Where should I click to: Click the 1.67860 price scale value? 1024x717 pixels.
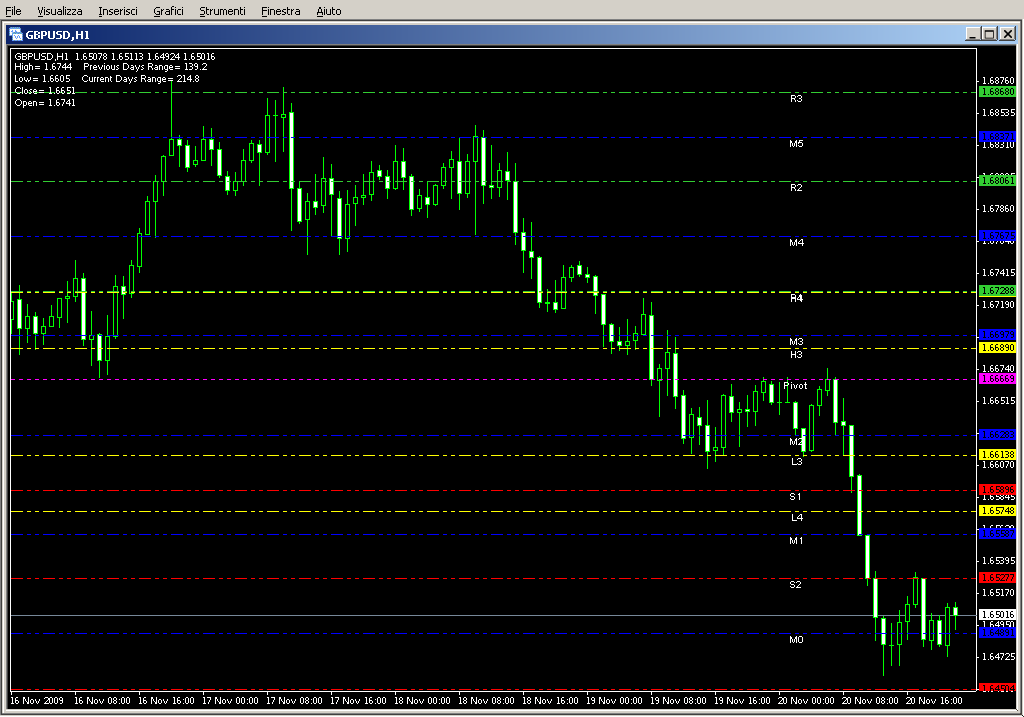pos(999,209)
